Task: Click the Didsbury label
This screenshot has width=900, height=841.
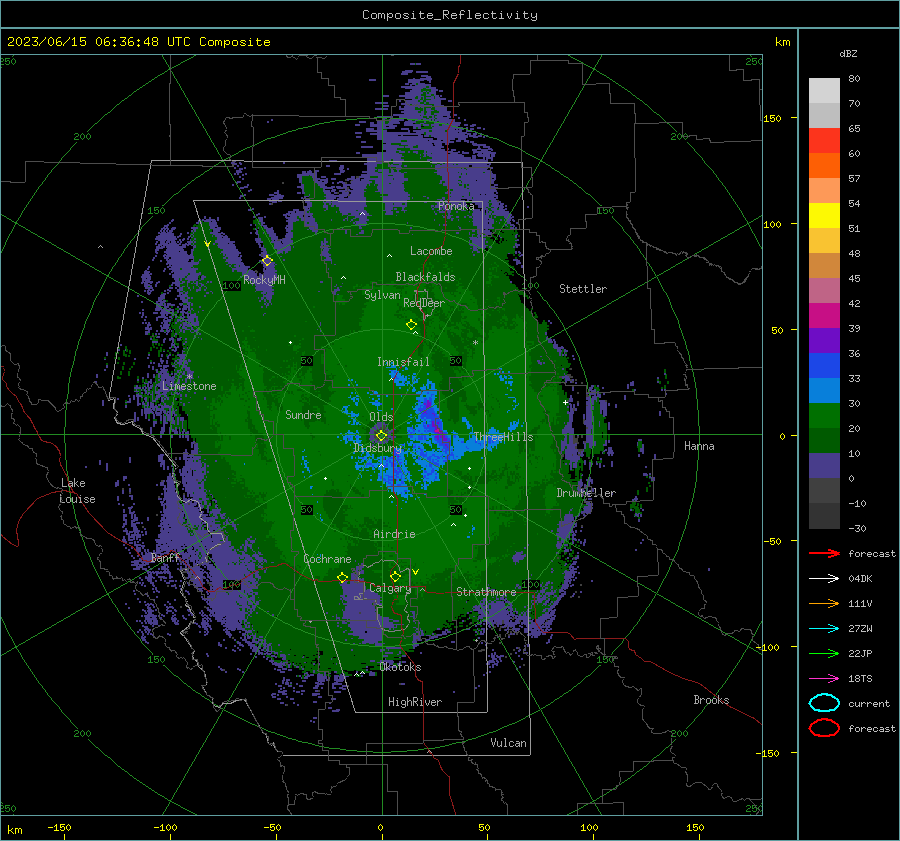Action: pyautogui.click(x=377, y=448)
